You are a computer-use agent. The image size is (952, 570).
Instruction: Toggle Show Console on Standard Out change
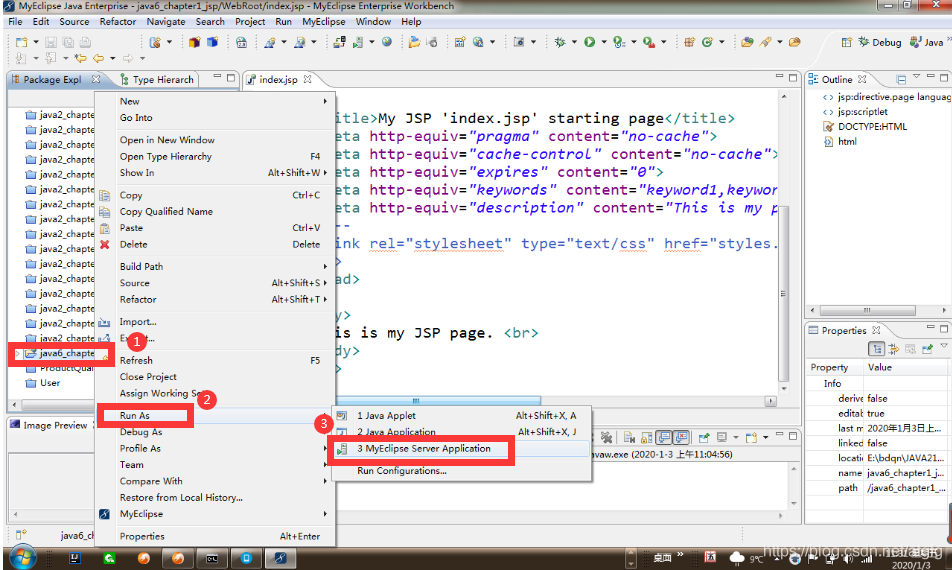tap(662, 438)
